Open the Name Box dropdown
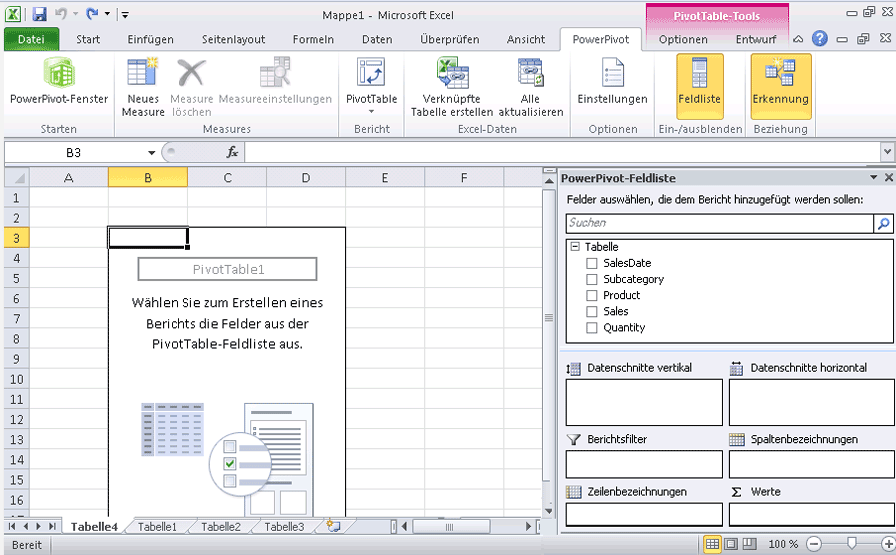The height and width of the screenshot is (555, 896). coord(151,153)
